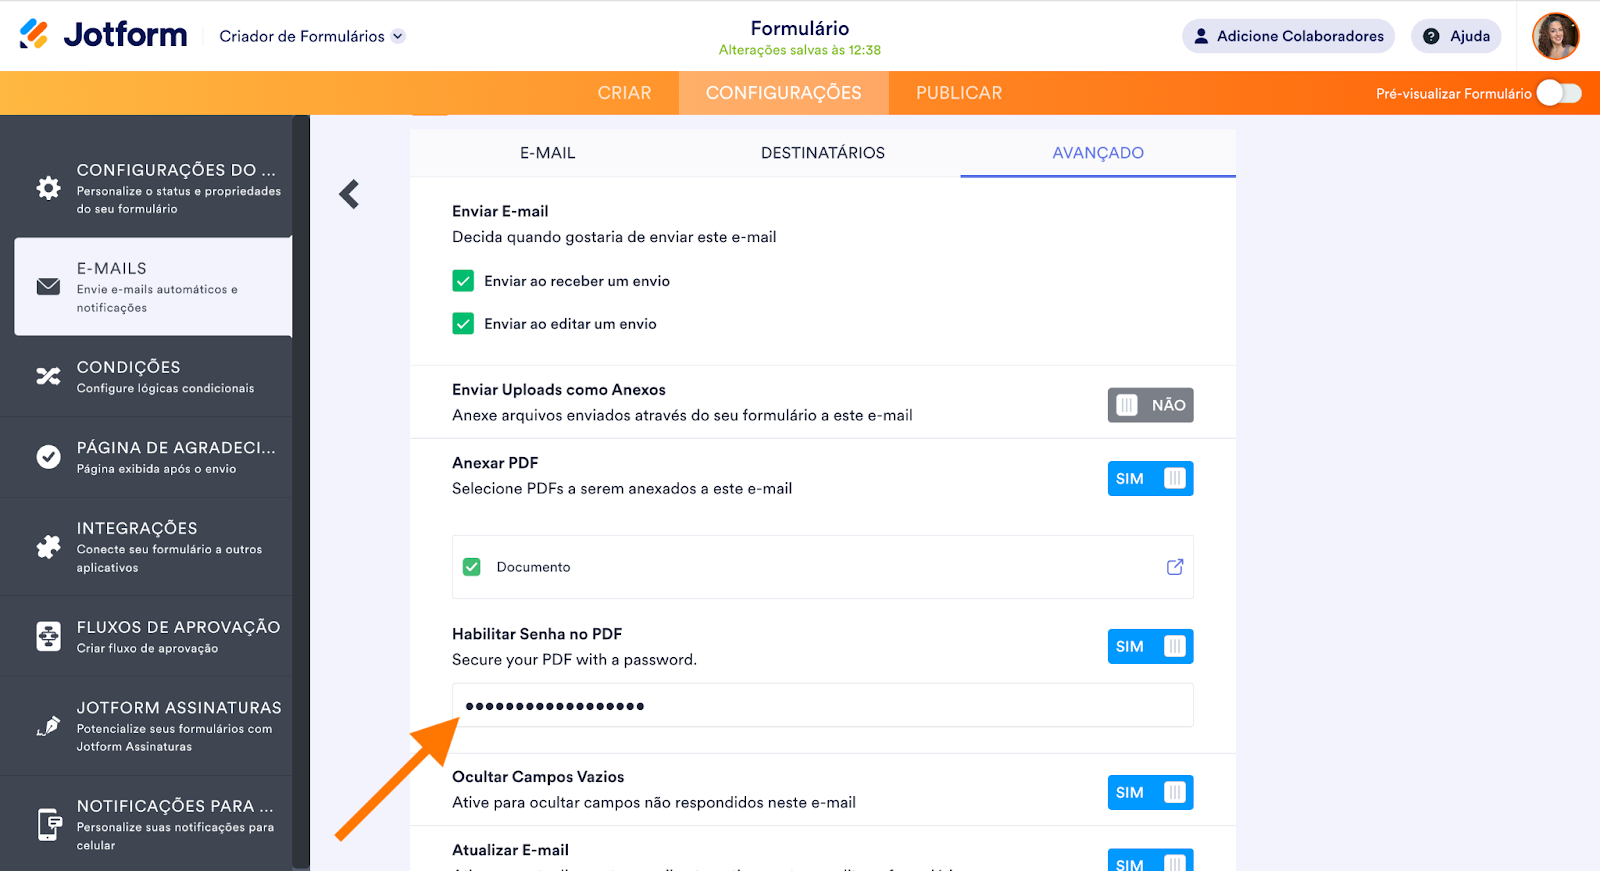Click Adicione Colaboradores button

pyautogui.click(x=1288, y=36)
